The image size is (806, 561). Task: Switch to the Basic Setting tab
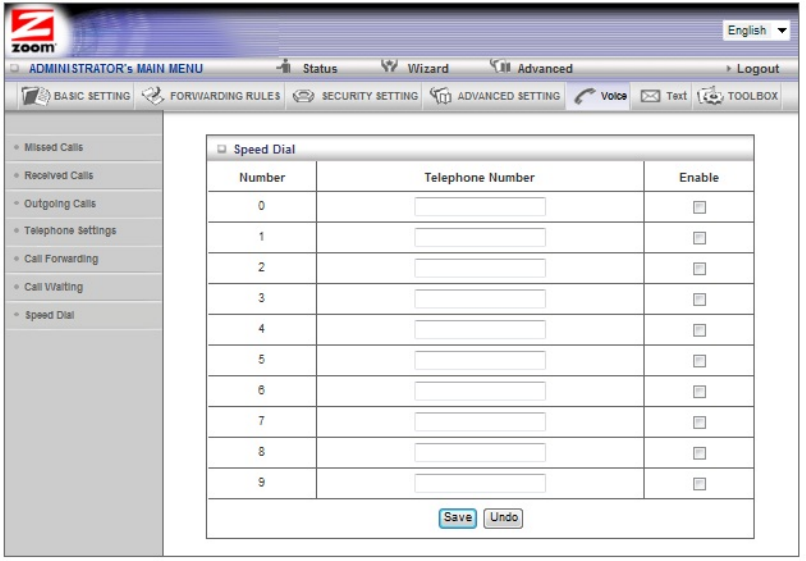click(76, 96)
